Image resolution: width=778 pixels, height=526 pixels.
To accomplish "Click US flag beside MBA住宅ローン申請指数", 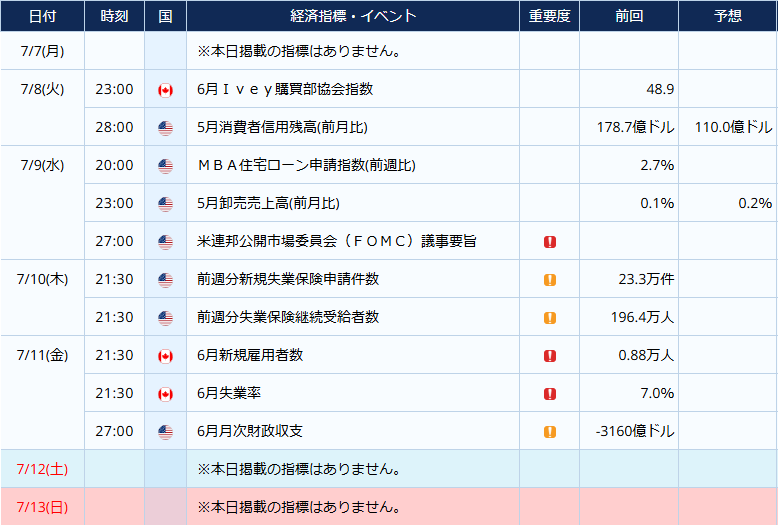I will click(165, 166).
